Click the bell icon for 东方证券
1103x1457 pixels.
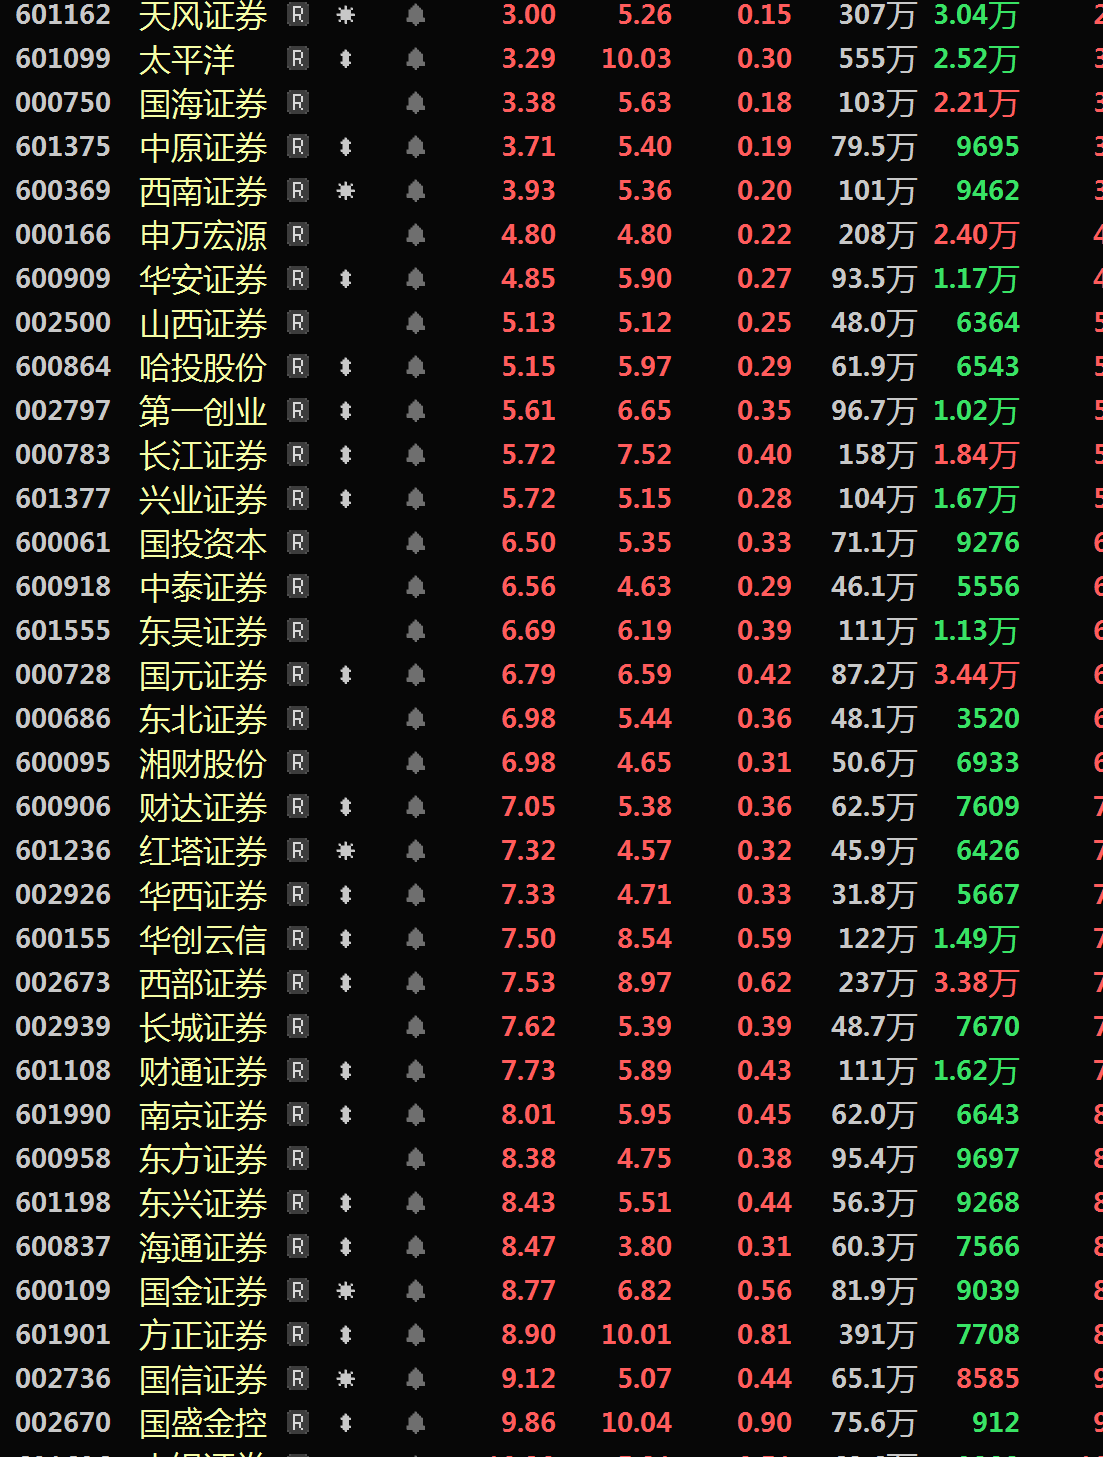pyautogui.click(x=416, y=1159)
